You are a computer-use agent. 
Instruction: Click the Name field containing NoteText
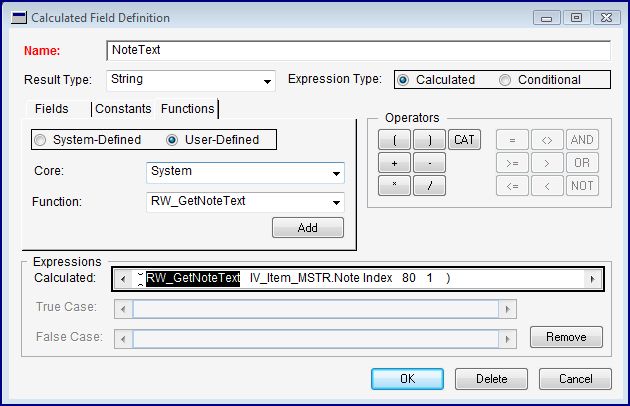pos(357,50)
